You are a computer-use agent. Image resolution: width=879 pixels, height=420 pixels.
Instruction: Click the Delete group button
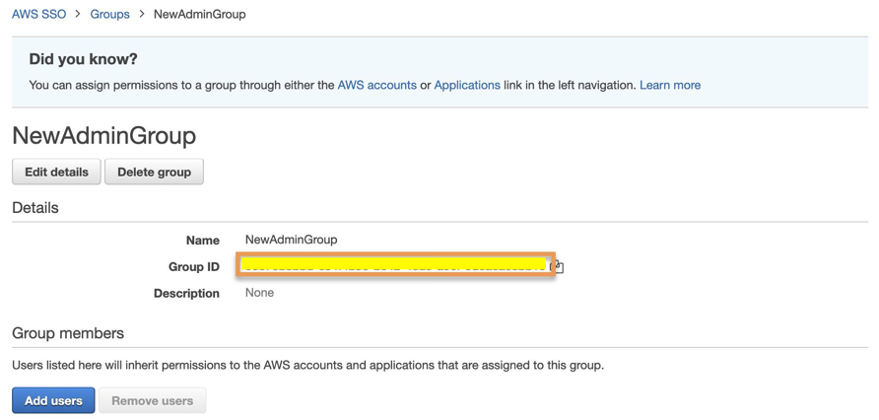154,172
